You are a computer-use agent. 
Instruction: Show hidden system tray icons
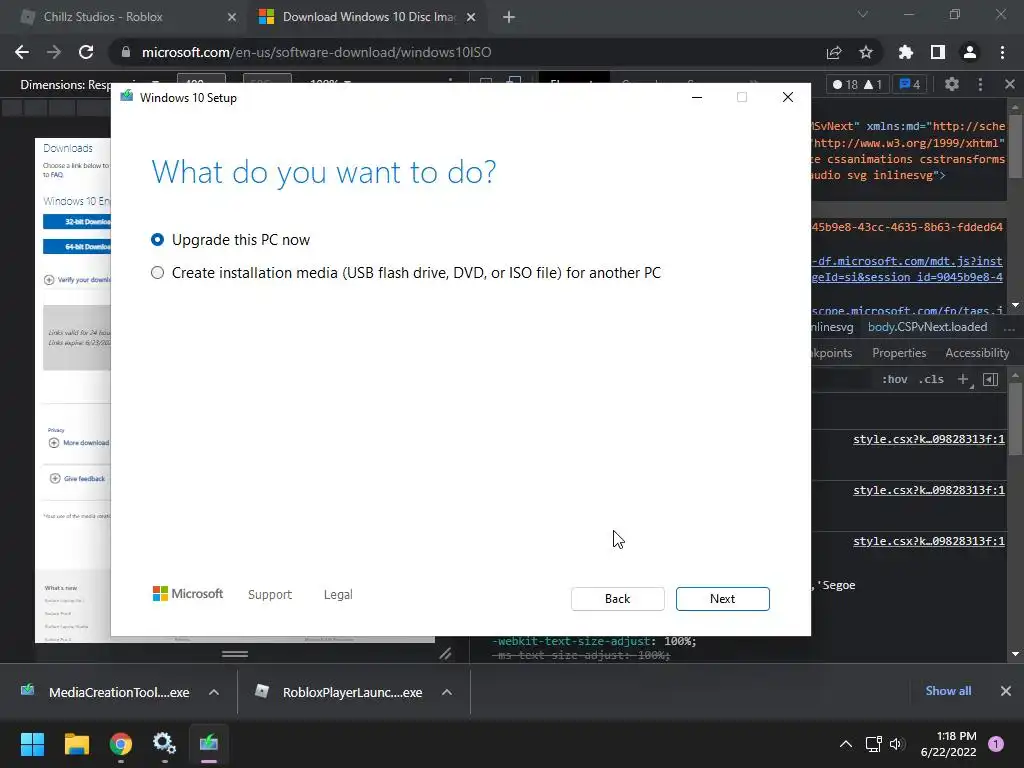click(845, 744)
